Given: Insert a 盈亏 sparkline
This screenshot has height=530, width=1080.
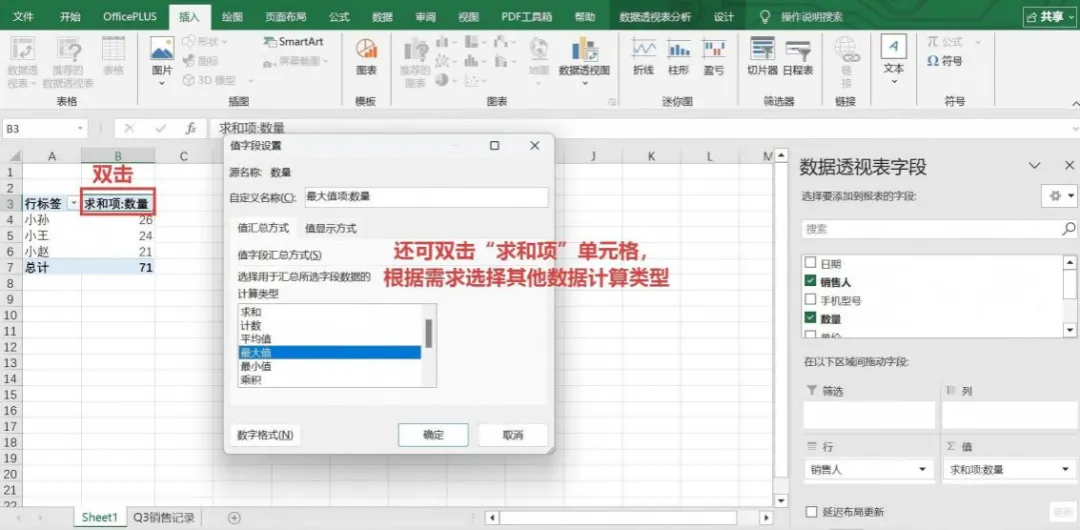Looking at the screenshot, I should click(x=714, y=57).
